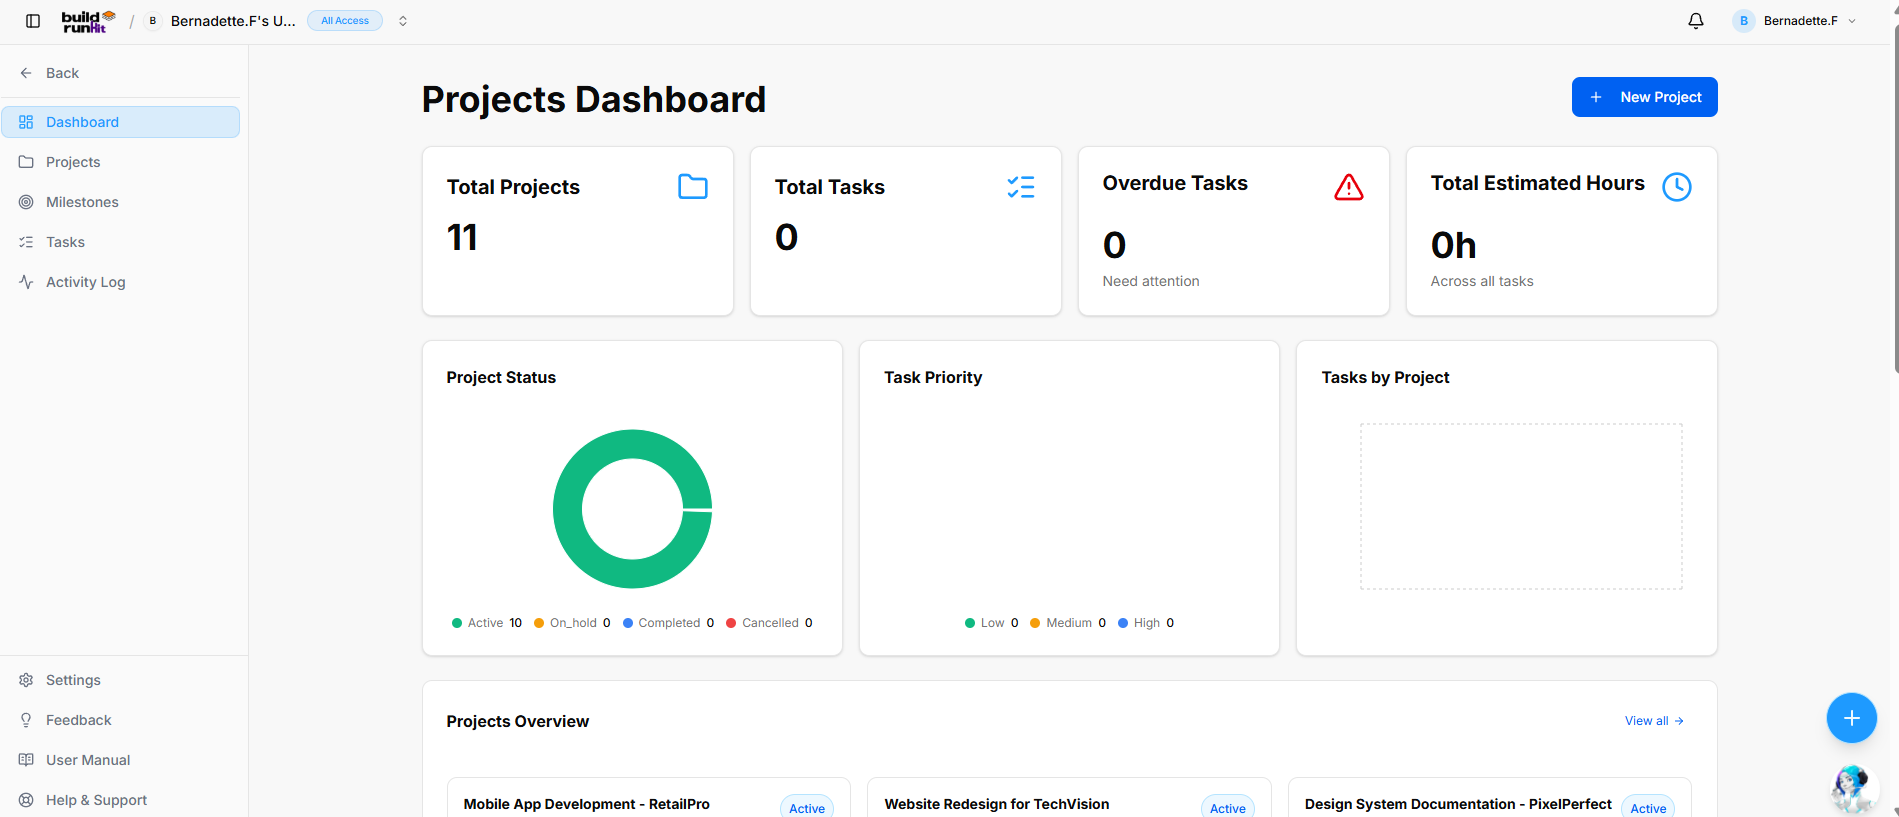
Task: Follow the View all link
Action: coord(1654,721)
